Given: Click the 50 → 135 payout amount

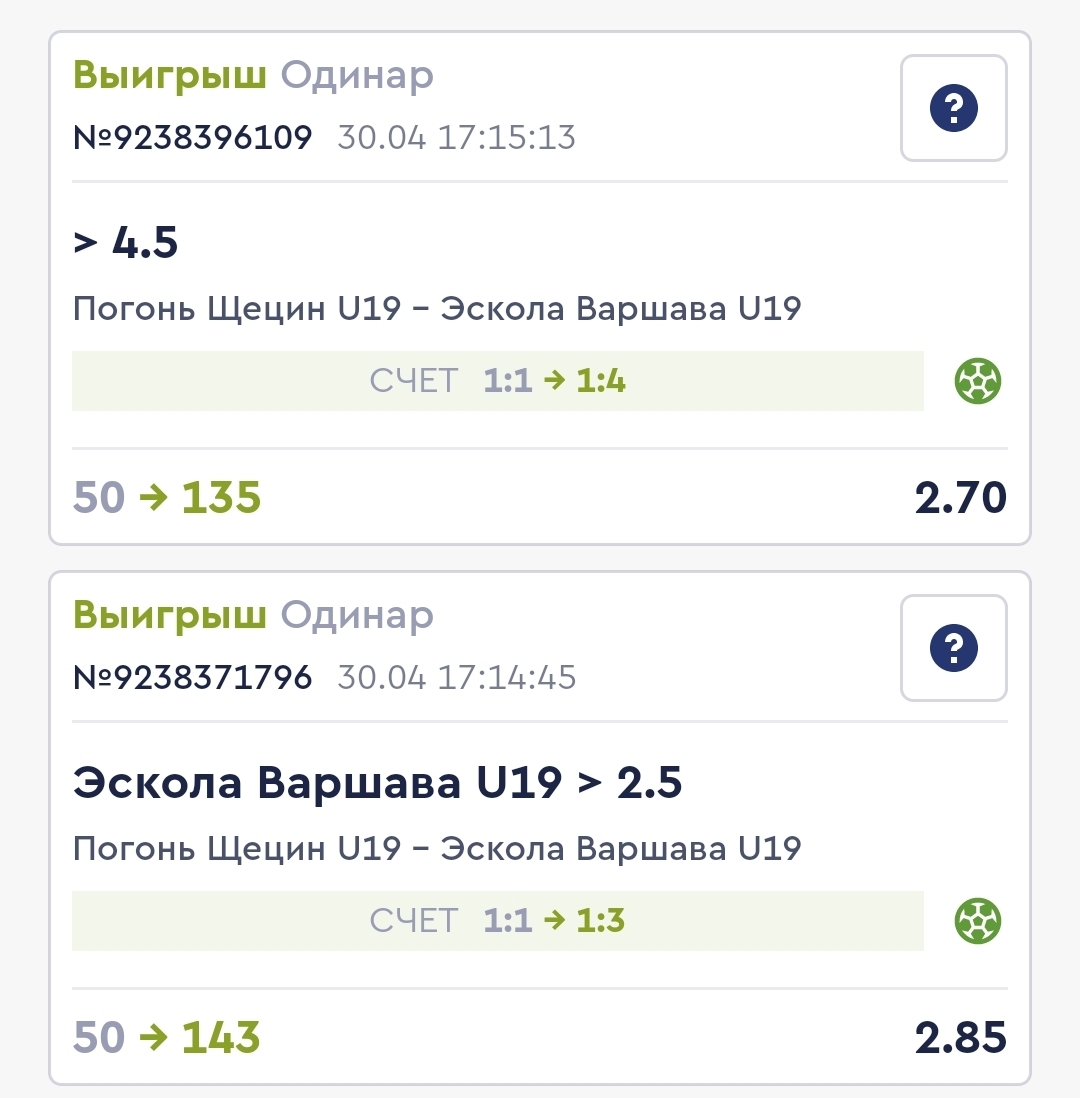Looking at the screenshot, I should pos(167,497).
